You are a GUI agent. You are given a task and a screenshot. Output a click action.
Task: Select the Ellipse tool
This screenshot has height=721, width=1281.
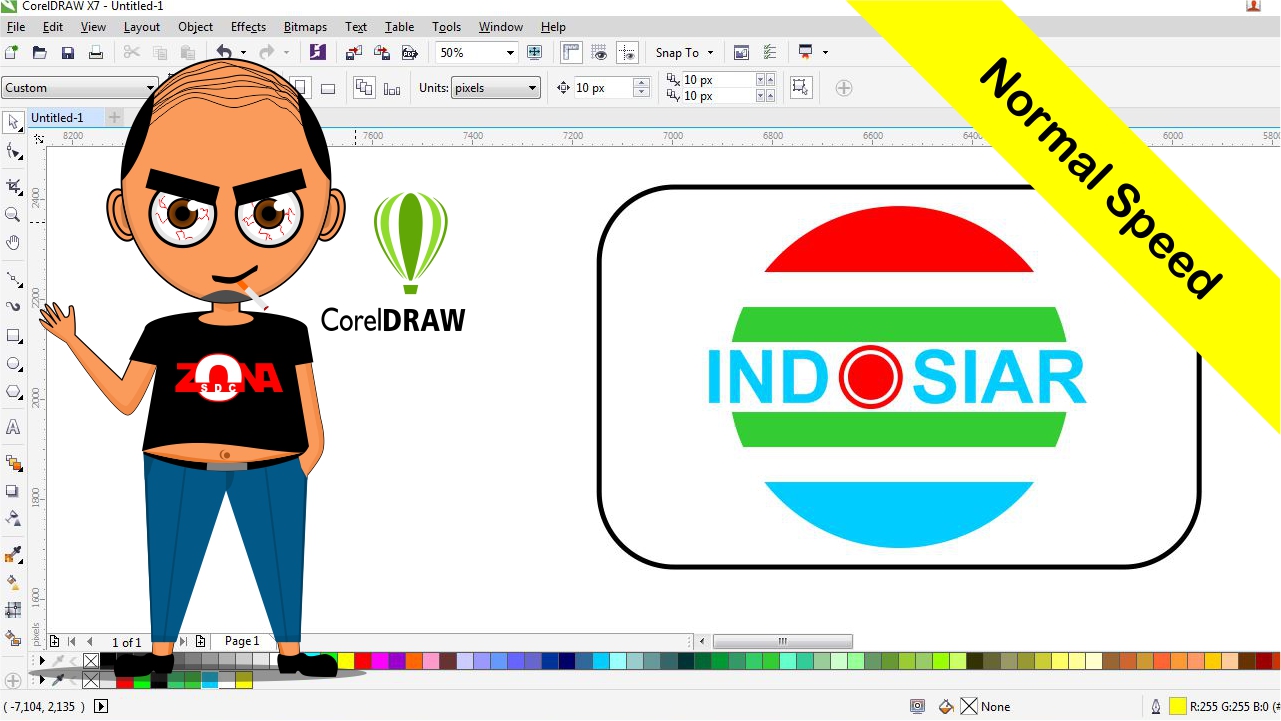[14, 364]
